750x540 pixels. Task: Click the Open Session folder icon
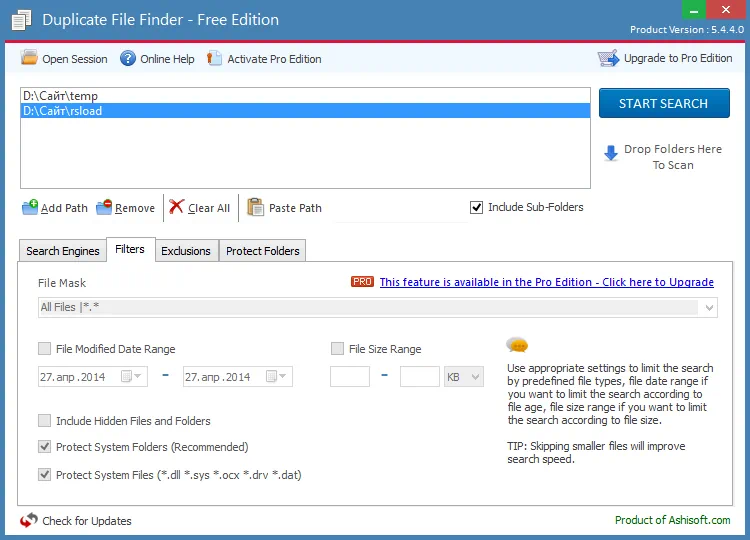coord(29,58)
